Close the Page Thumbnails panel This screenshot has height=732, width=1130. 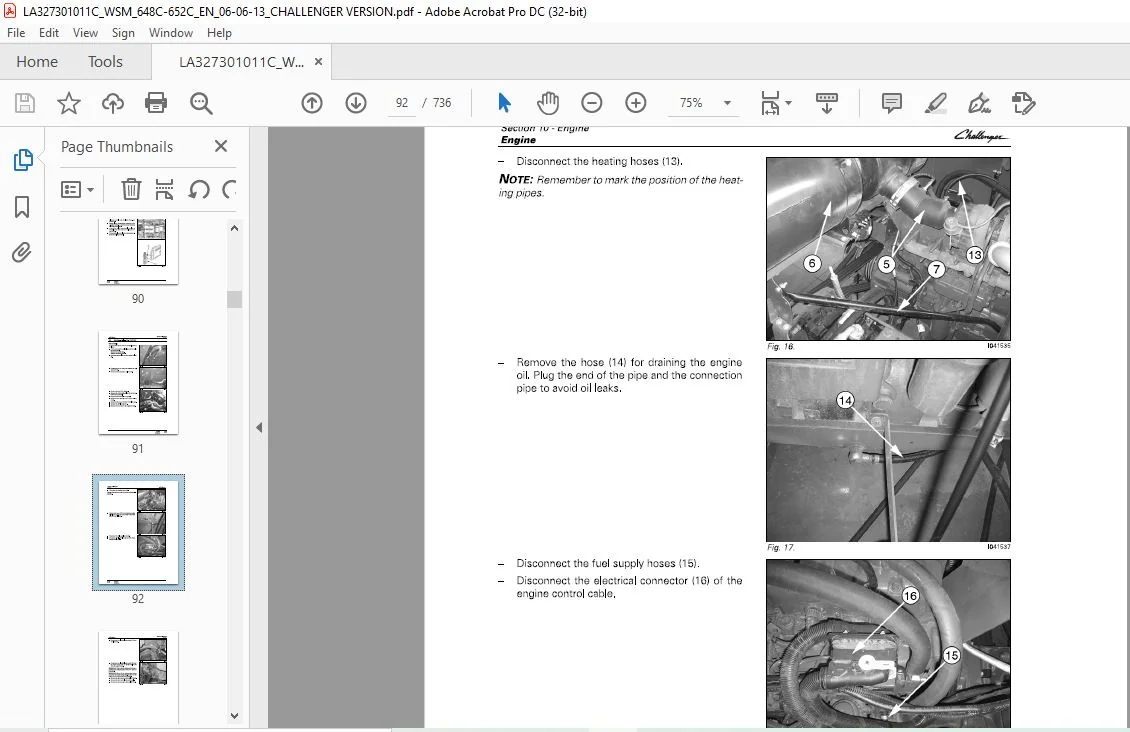(x=221, y=146)
